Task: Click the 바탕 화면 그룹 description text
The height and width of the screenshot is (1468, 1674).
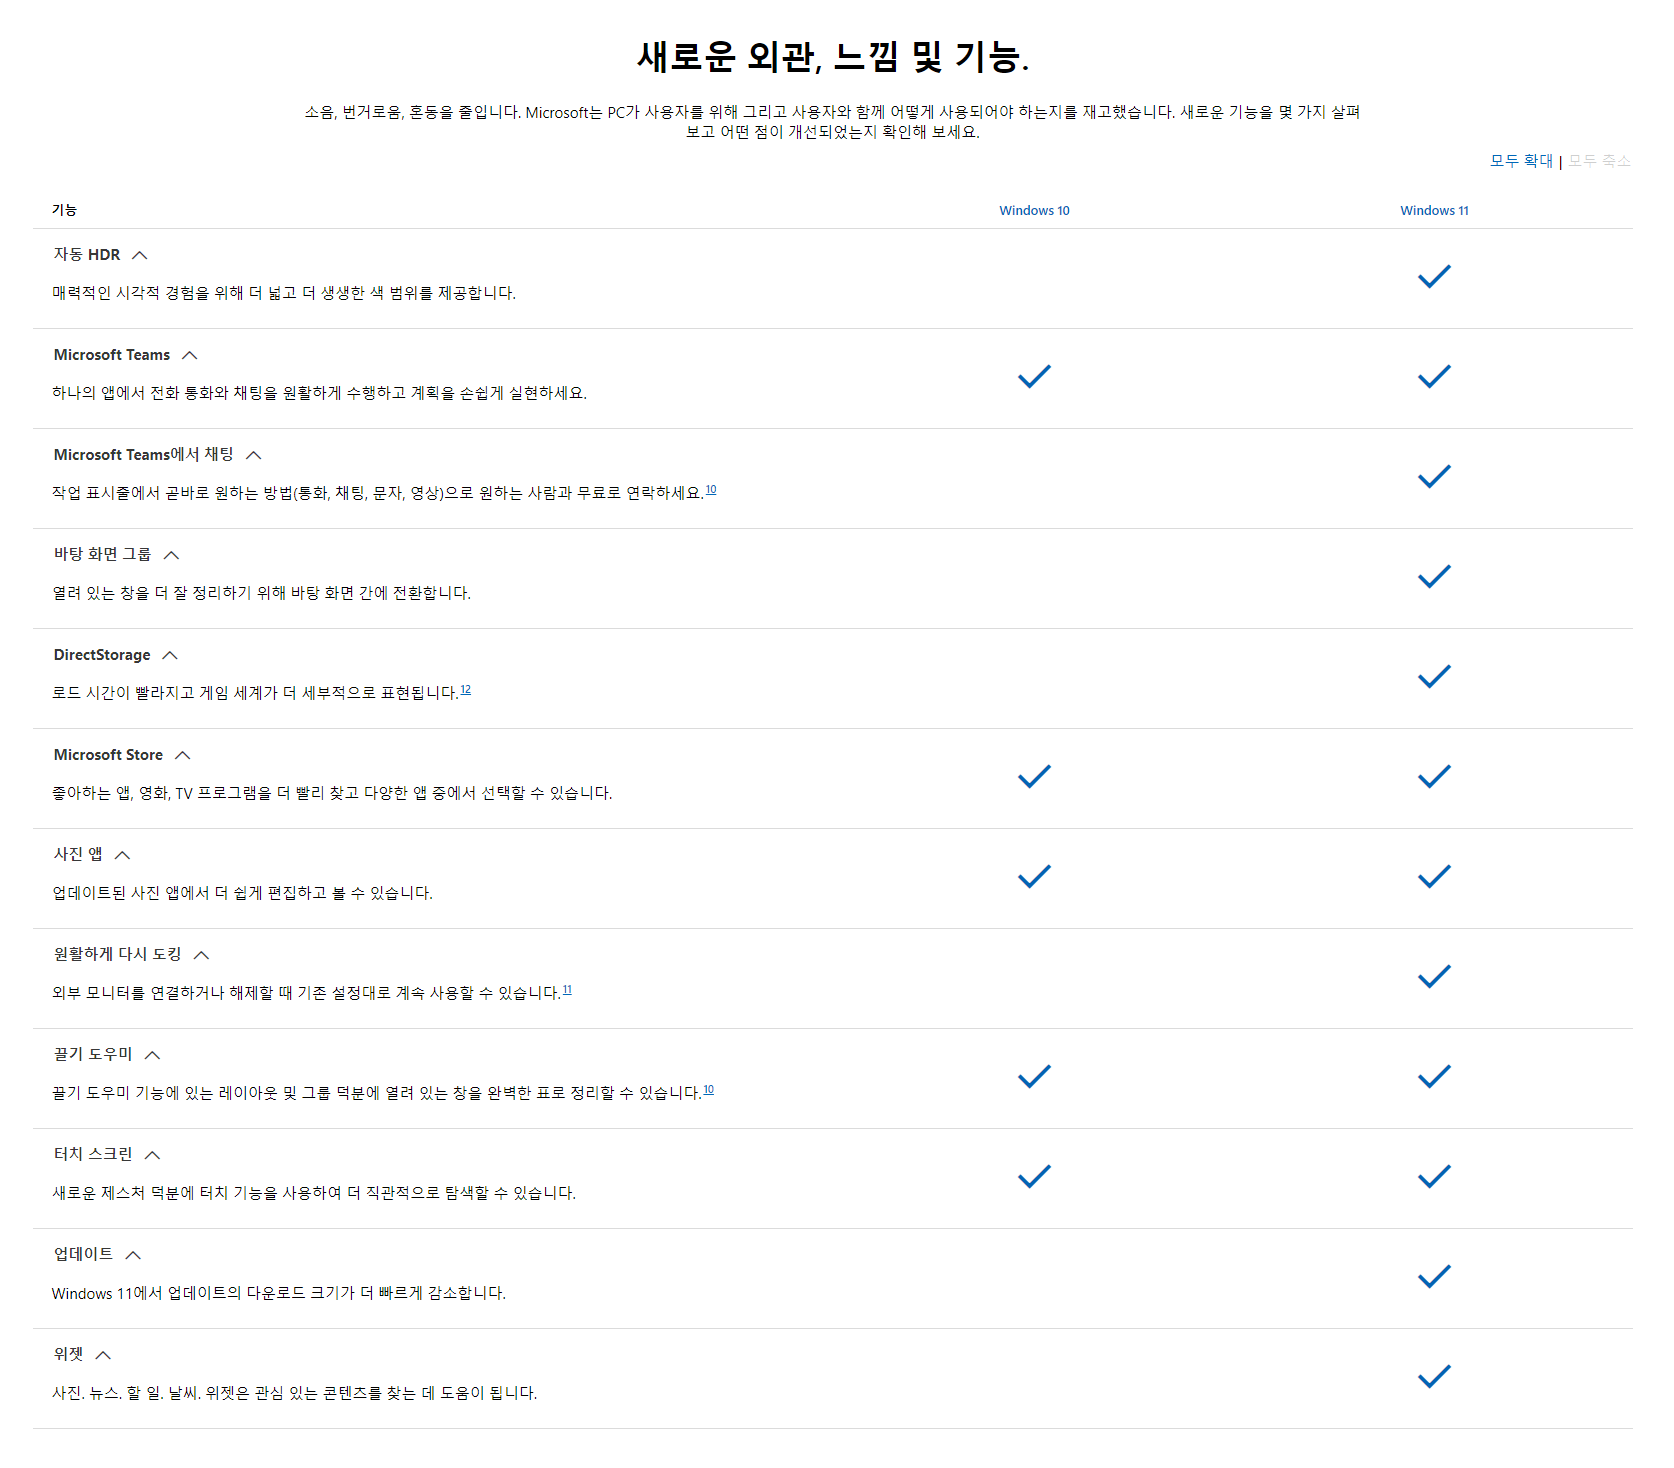Action: [261, 593]
